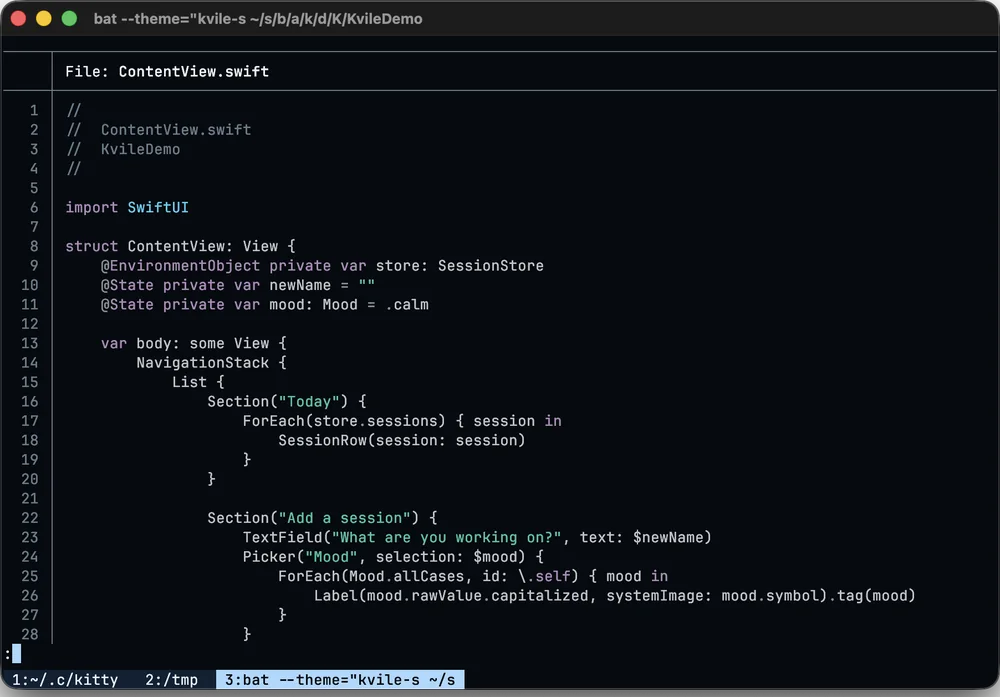
Task: Select active tab 3:bat --theme
Action: click(x=340, y=680)
